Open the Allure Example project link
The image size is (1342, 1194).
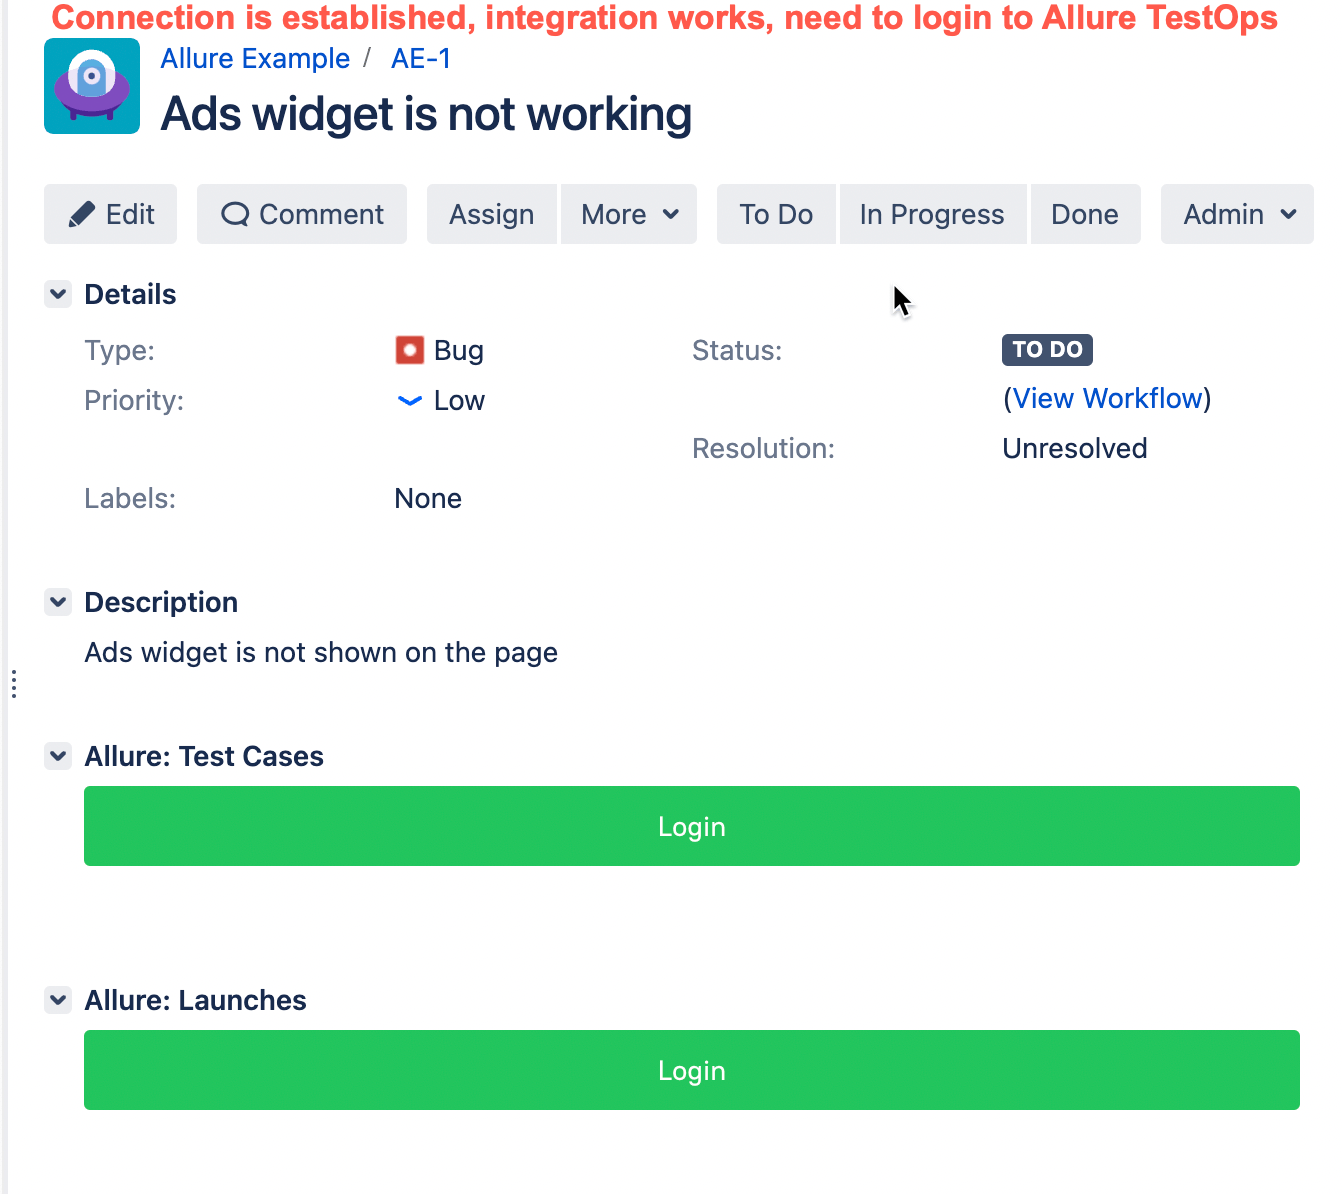click(x=255, y=59)
